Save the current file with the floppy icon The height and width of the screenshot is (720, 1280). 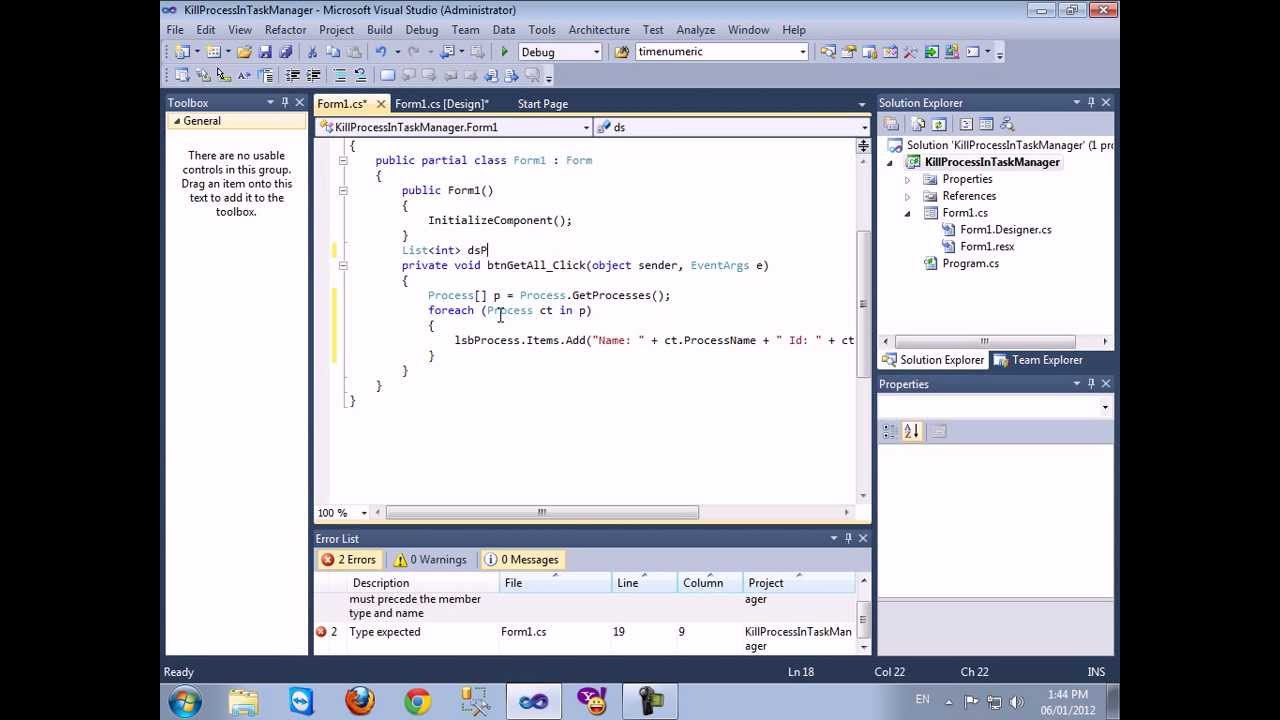[x=265, y=52]
